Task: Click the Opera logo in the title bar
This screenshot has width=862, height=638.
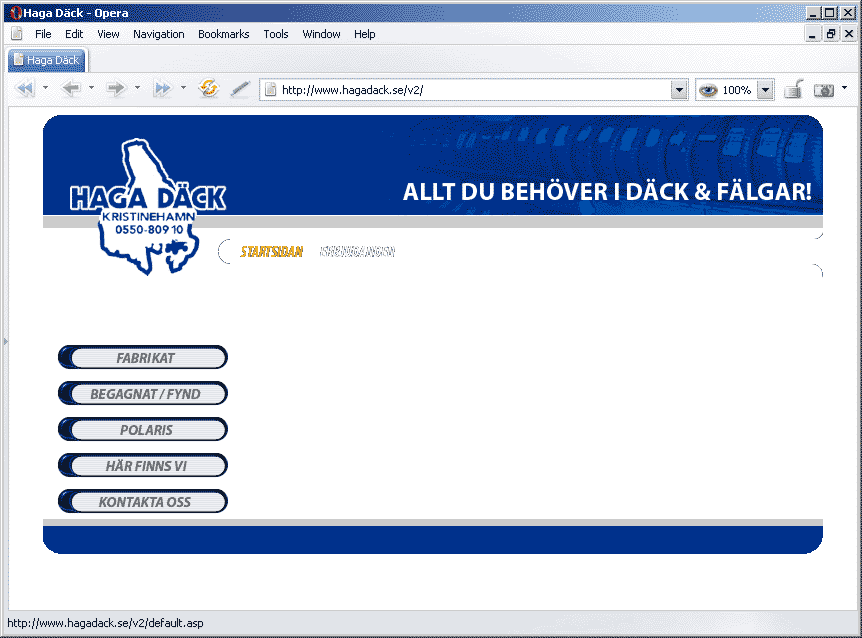Action: click(15, 13)
